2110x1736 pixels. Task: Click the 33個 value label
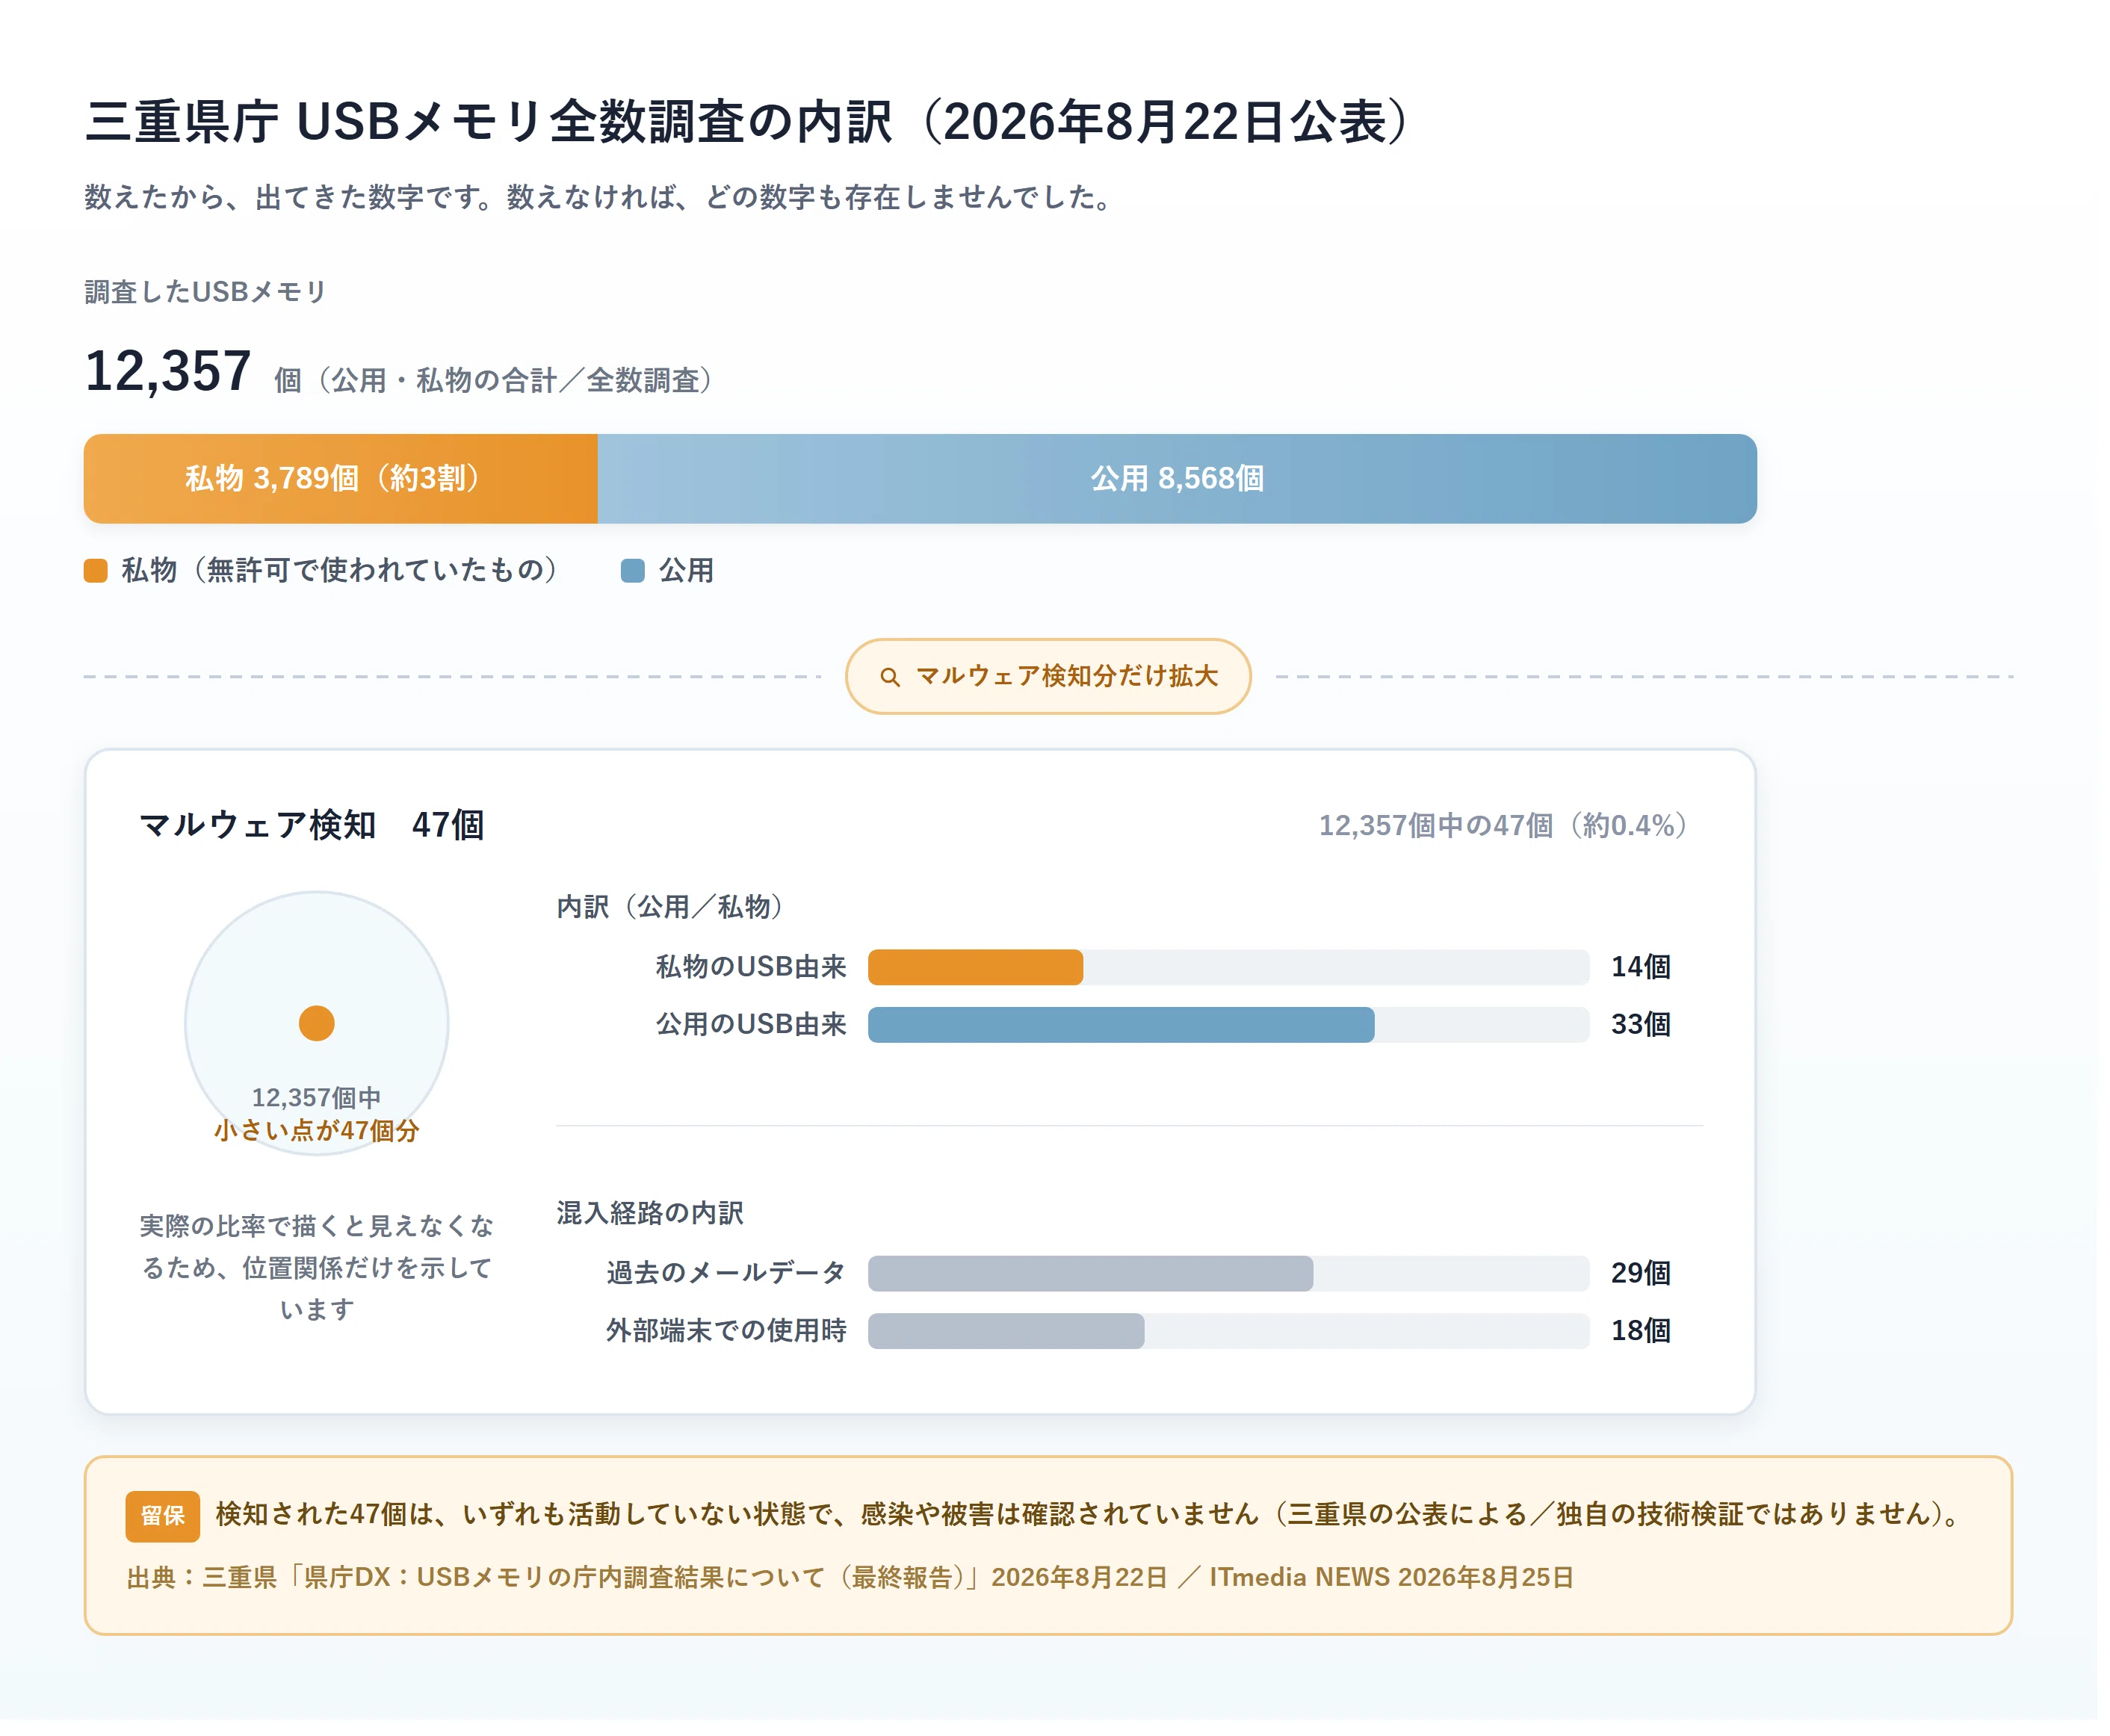1640,1024
